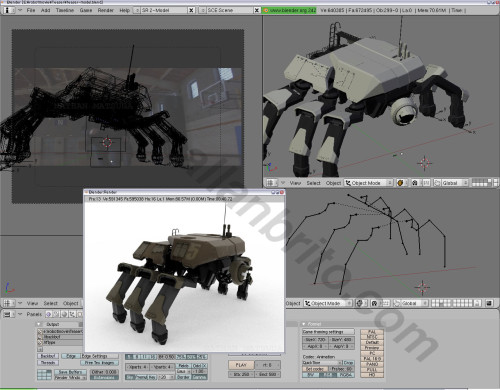This screenshot has width=500, height=390.
Task: Click folder icon beside //backbuf field
Action: coord(40,337)
